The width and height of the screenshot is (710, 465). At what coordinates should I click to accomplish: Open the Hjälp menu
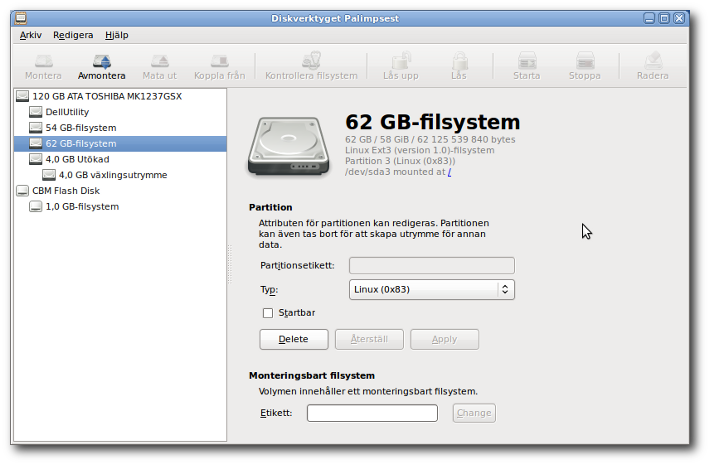click(117, 35)
